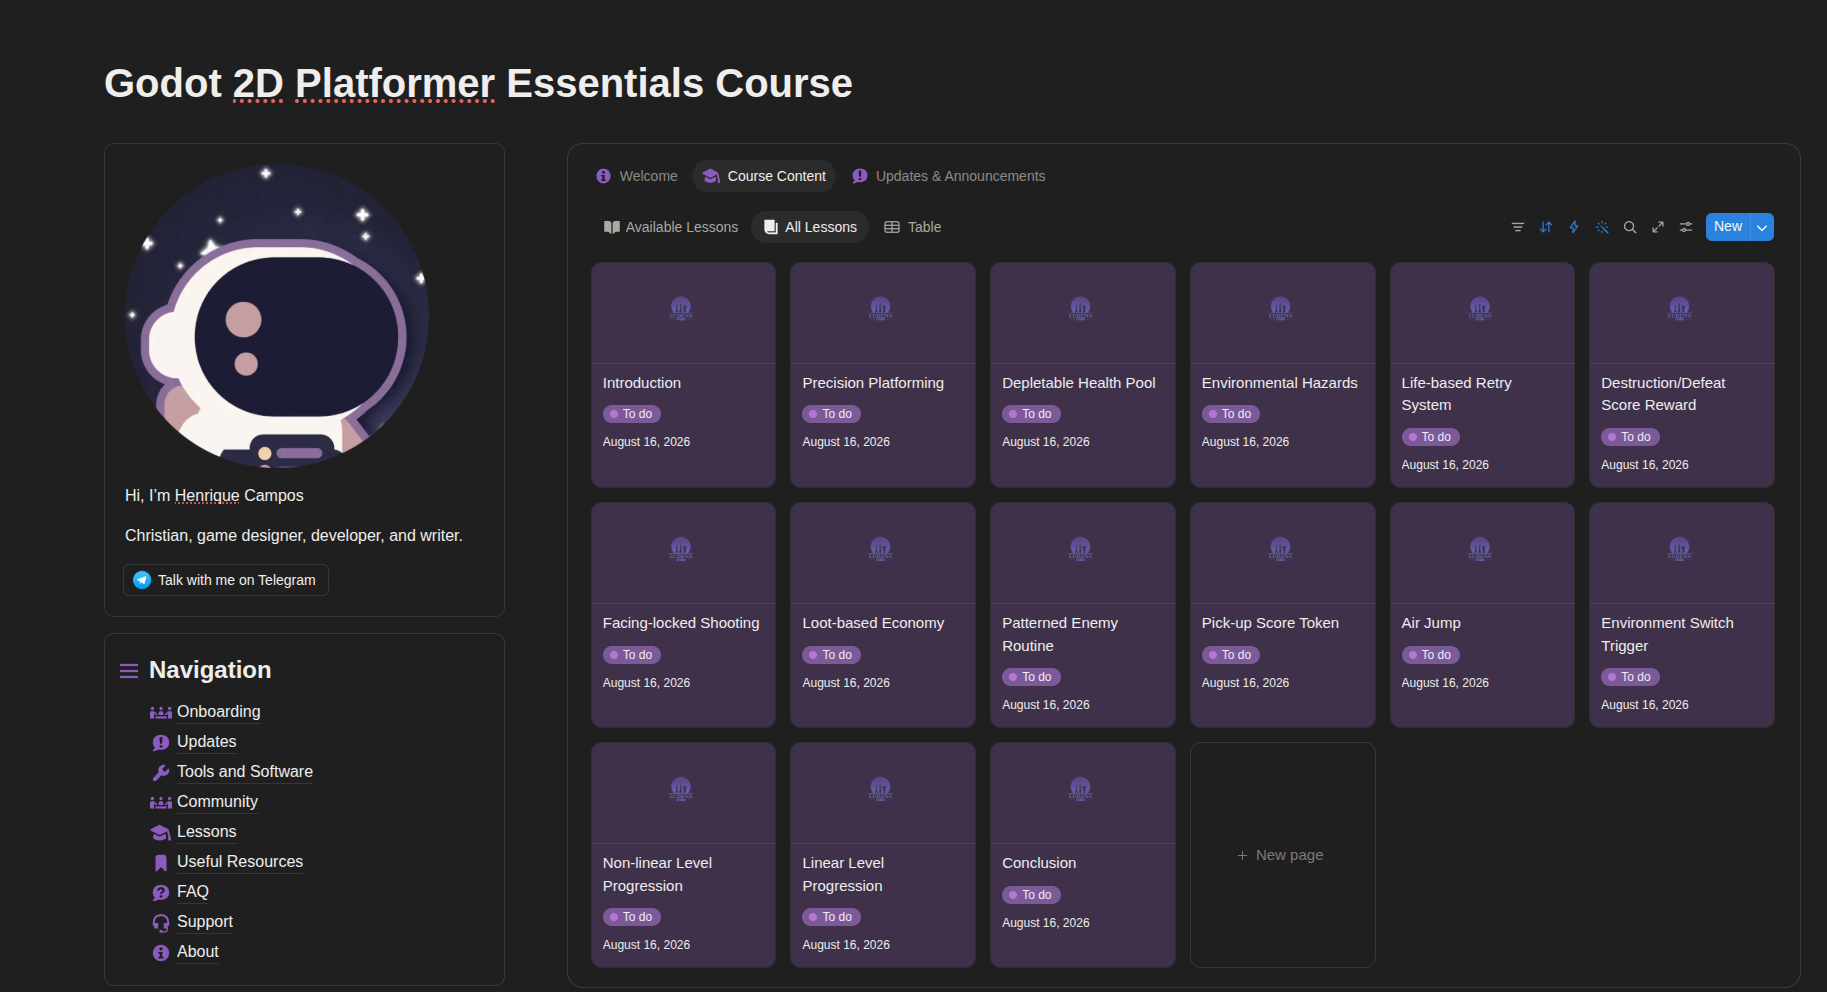Click the sort arrows icon
This screenshot has width=1827, height=992.
pos(1546,227)
